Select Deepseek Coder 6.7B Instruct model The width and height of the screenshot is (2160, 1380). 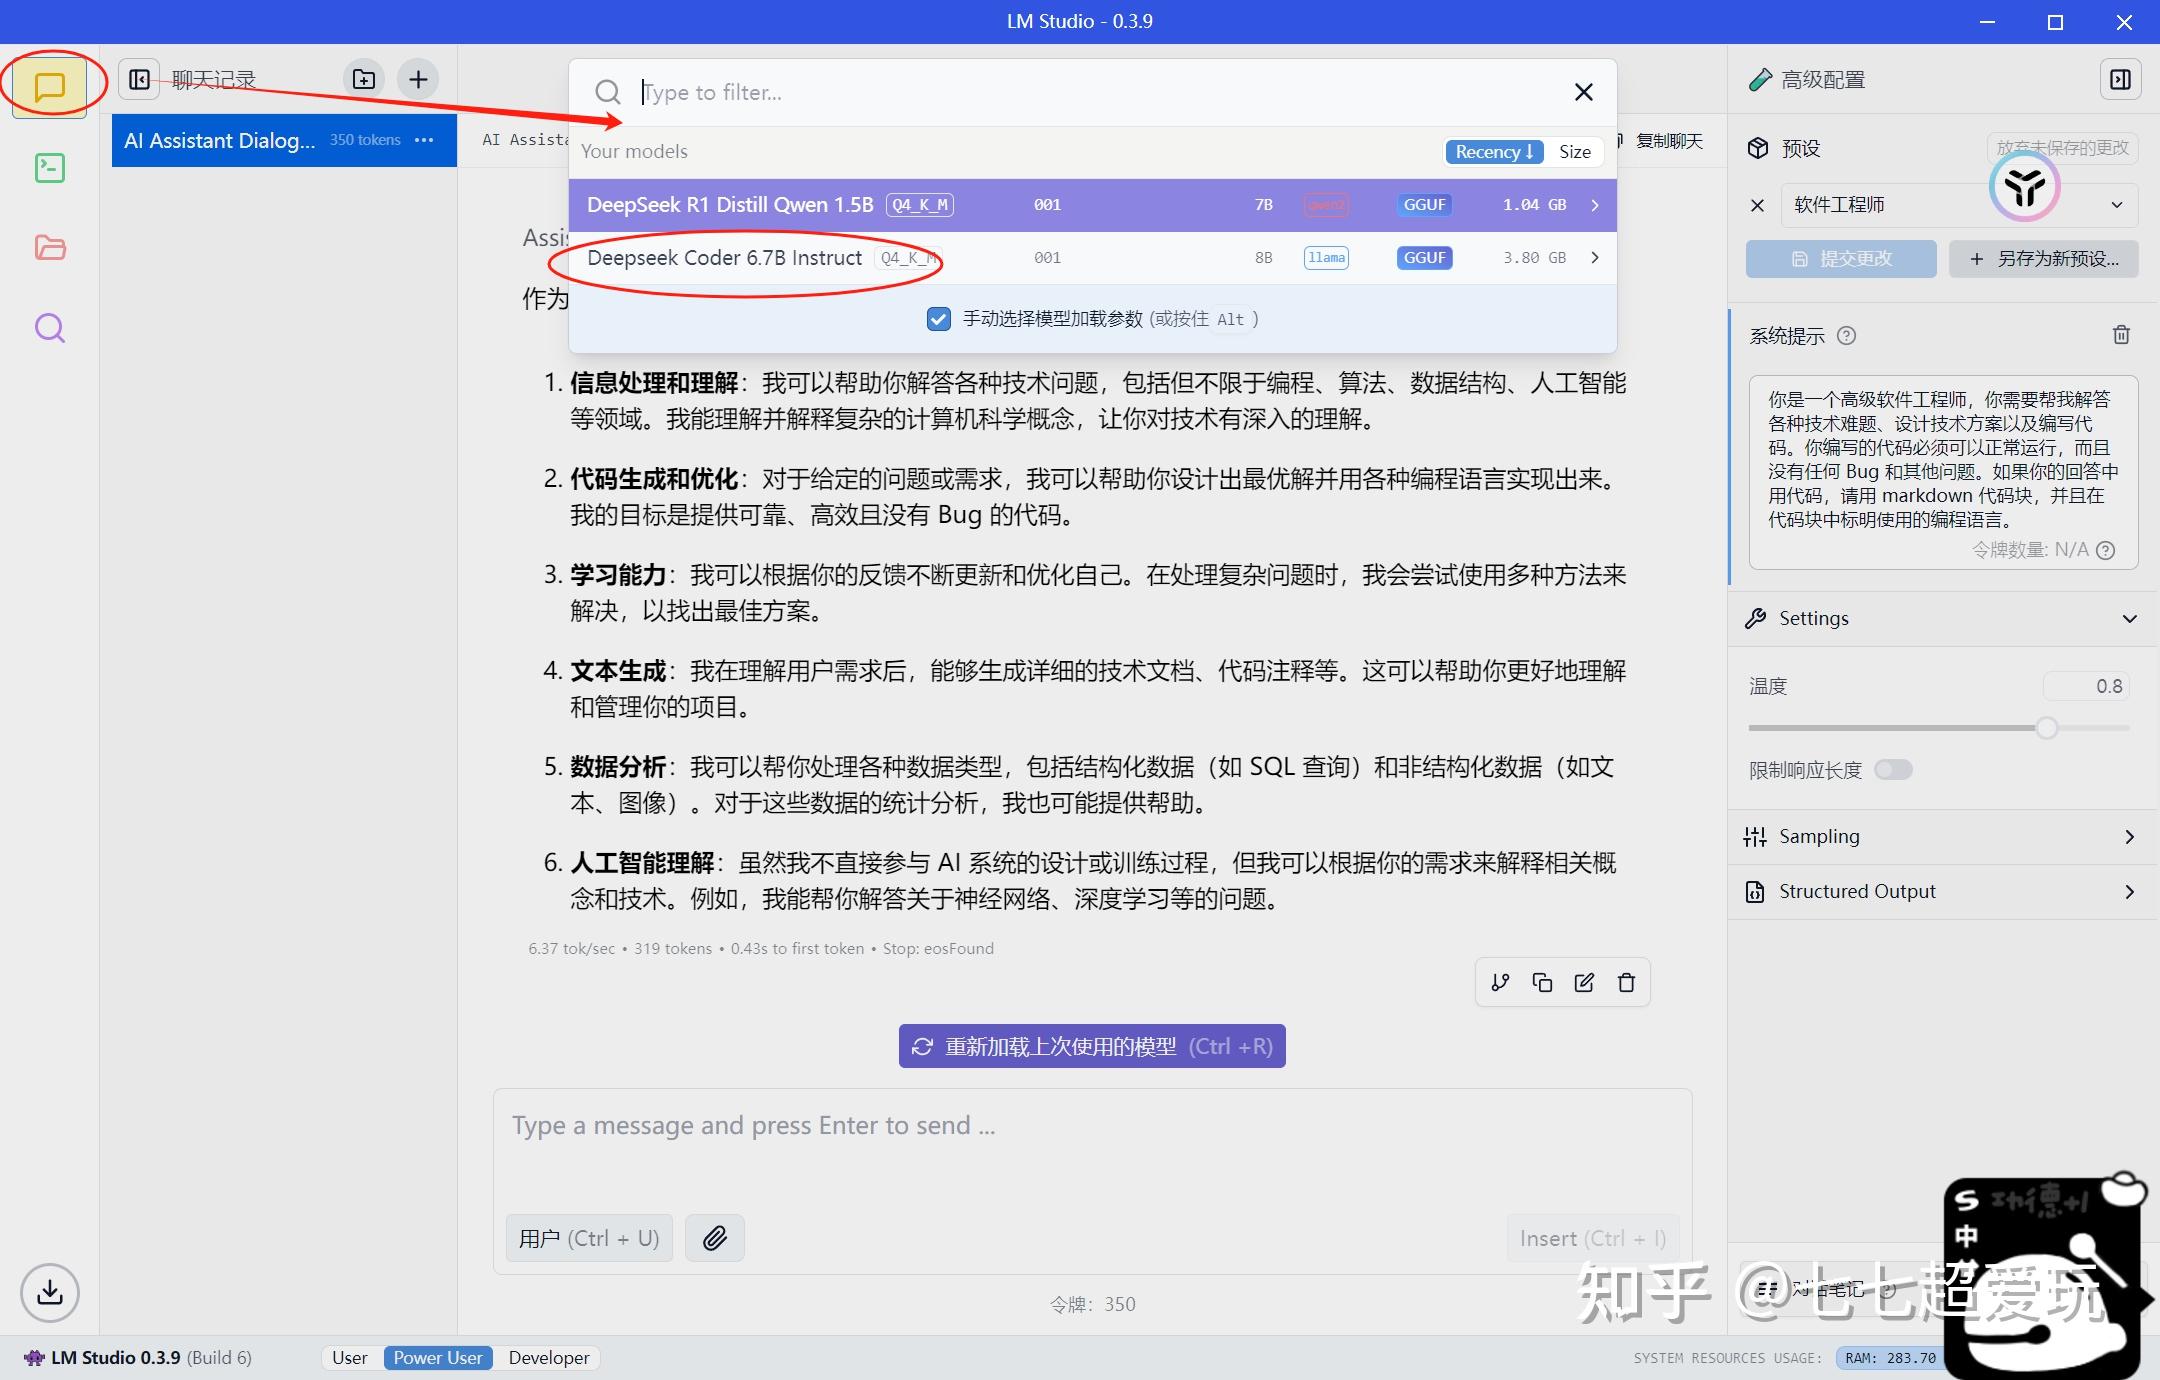[724, 258]
